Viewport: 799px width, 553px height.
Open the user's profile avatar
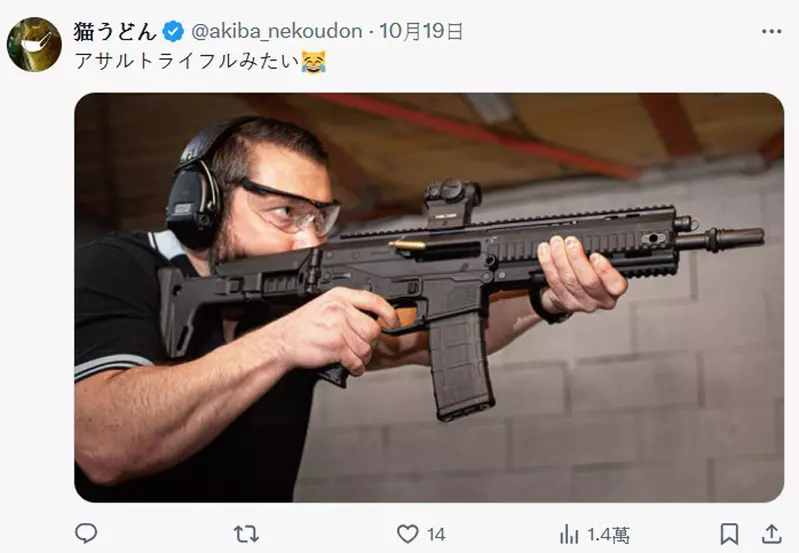(x=34, y=44)
